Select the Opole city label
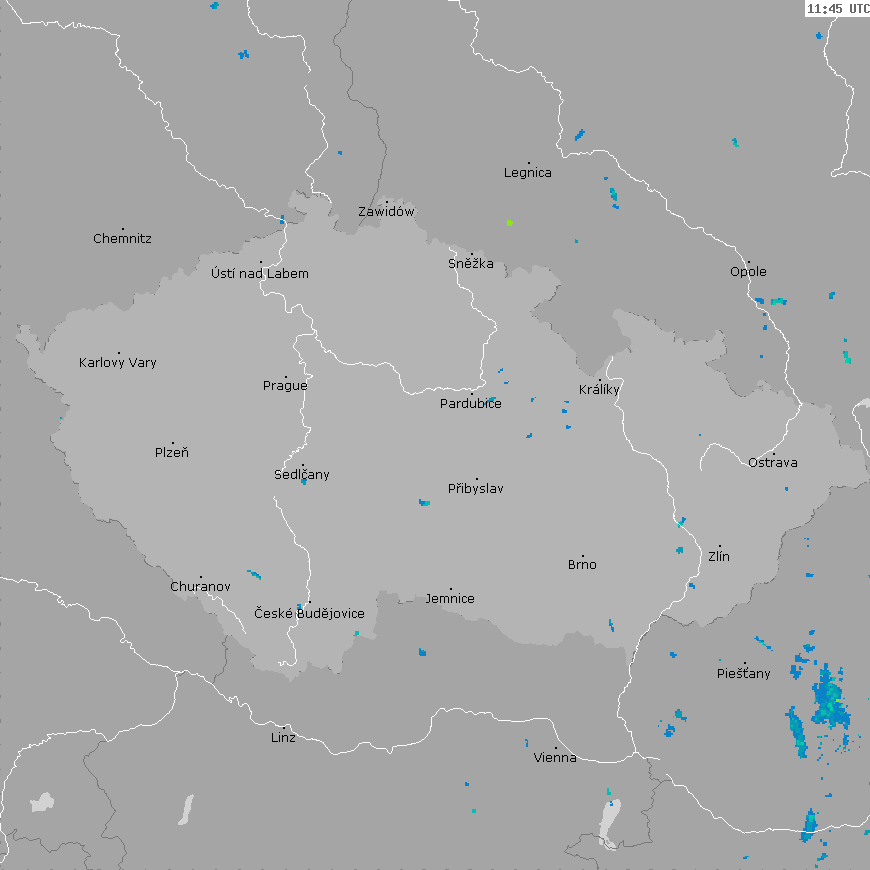The height and width of the screenshot is (870, 870). click(x=748, y=272)
